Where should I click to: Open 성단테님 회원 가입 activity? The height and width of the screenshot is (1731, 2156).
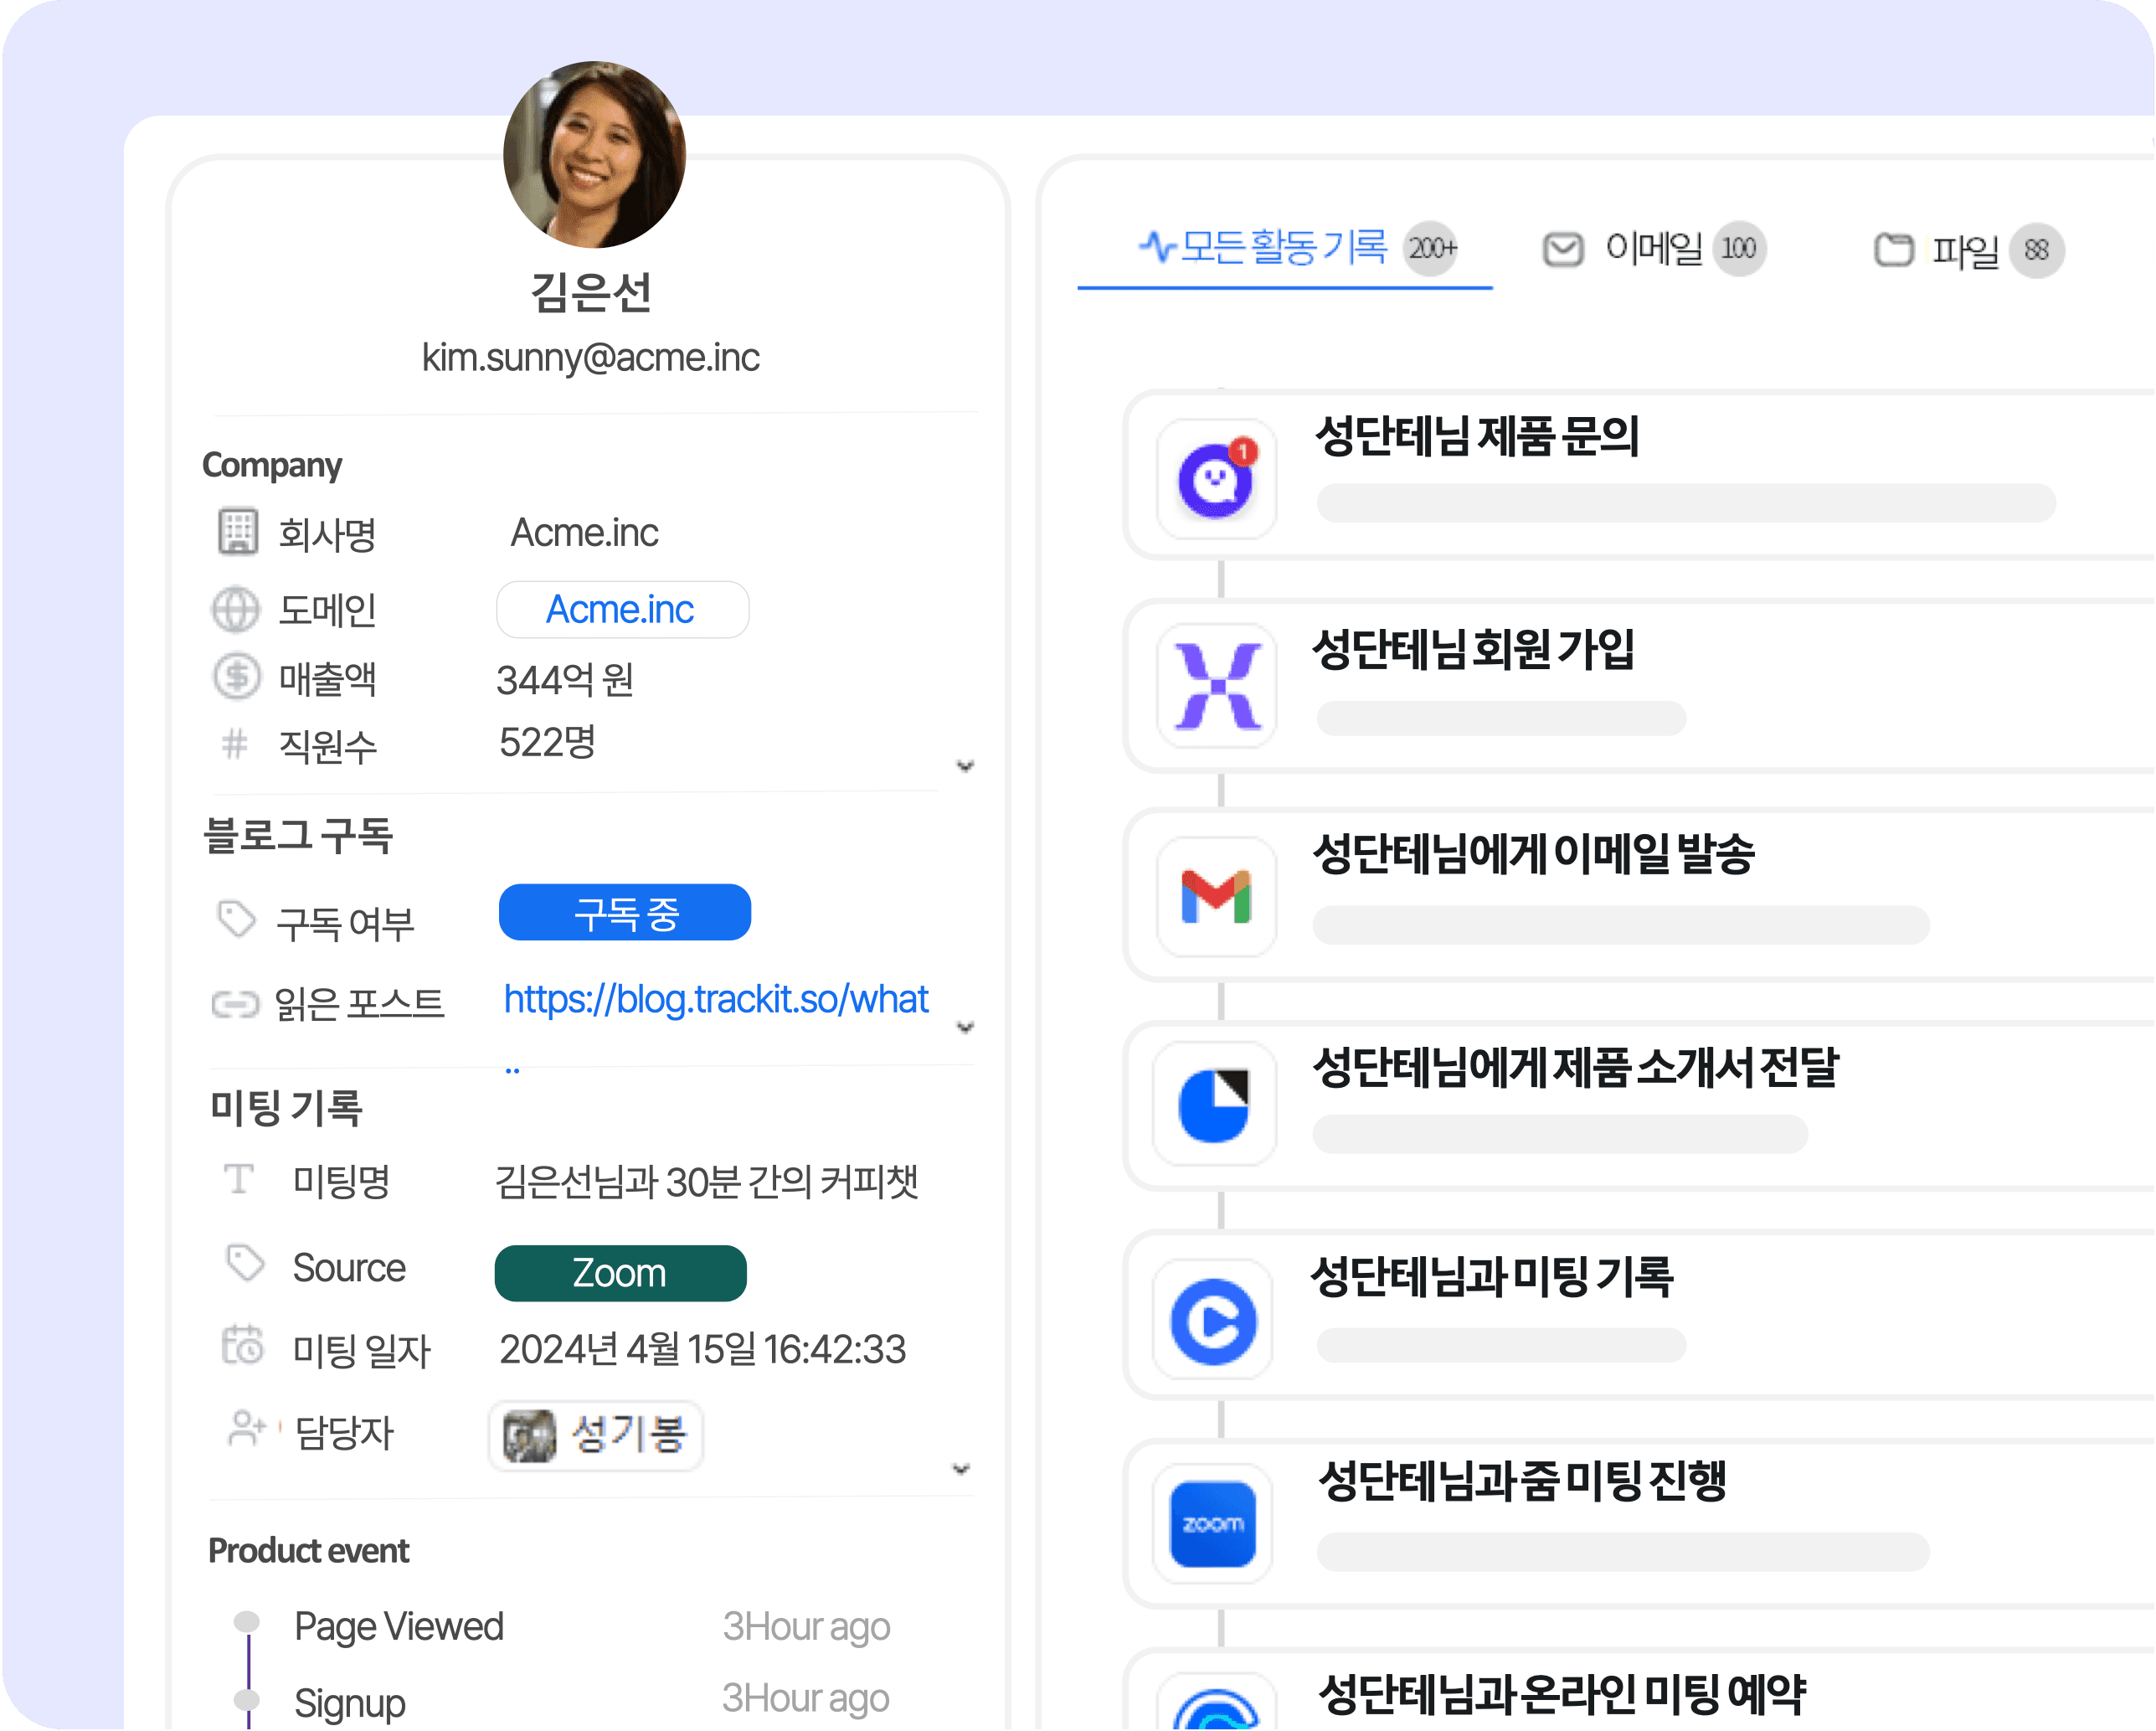point(1640,687)
